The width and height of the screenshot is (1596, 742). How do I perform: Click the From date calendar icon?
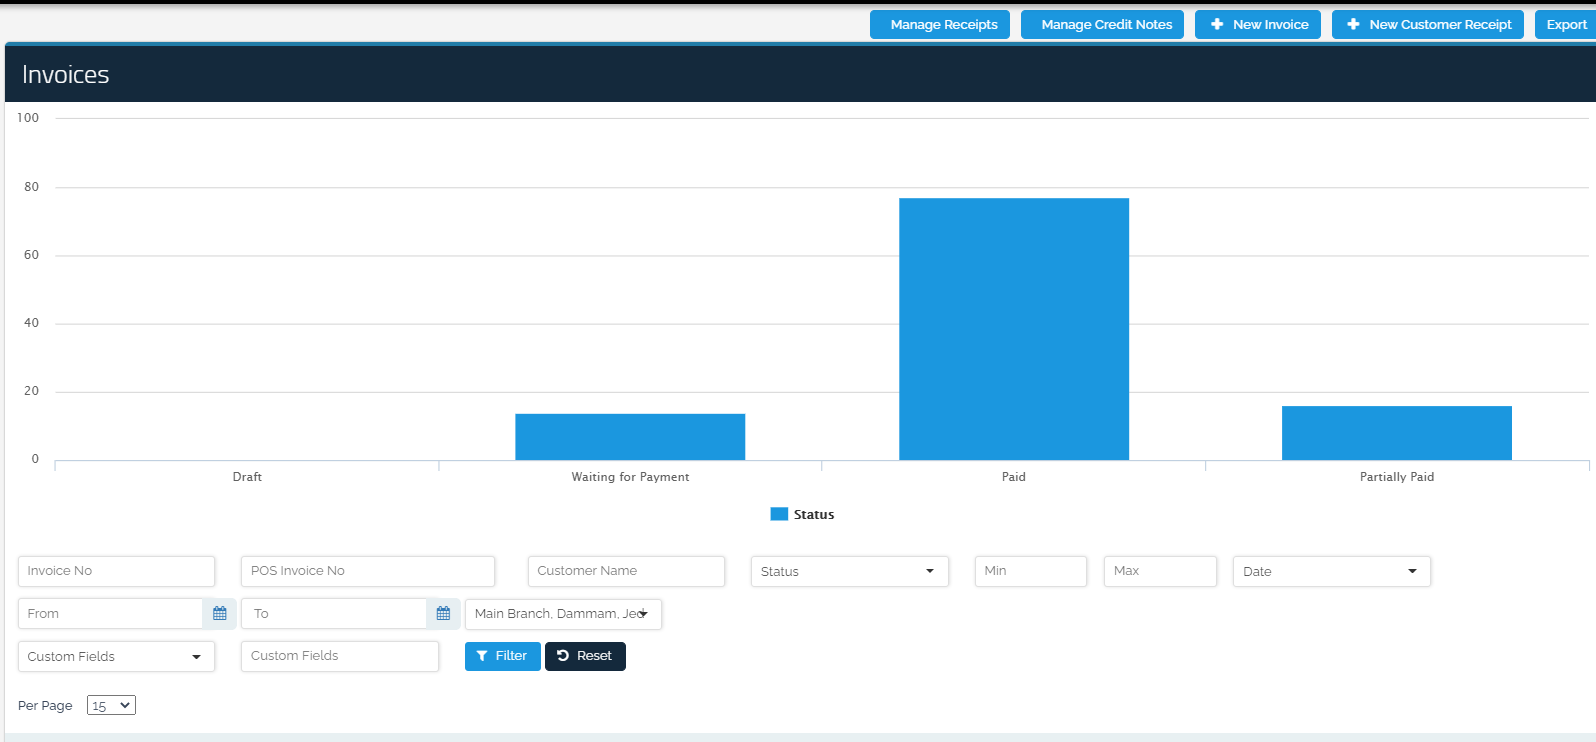[220, 613]
